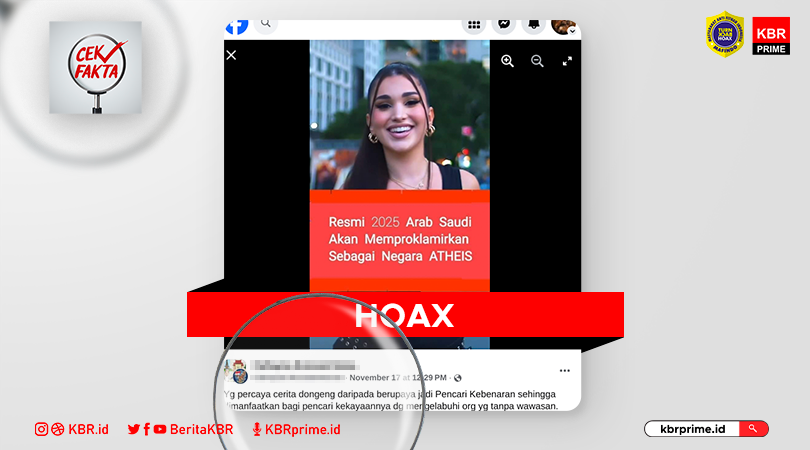810x450 pixels.
Task: Open Messenger chat icon
Action: (504, 24)
